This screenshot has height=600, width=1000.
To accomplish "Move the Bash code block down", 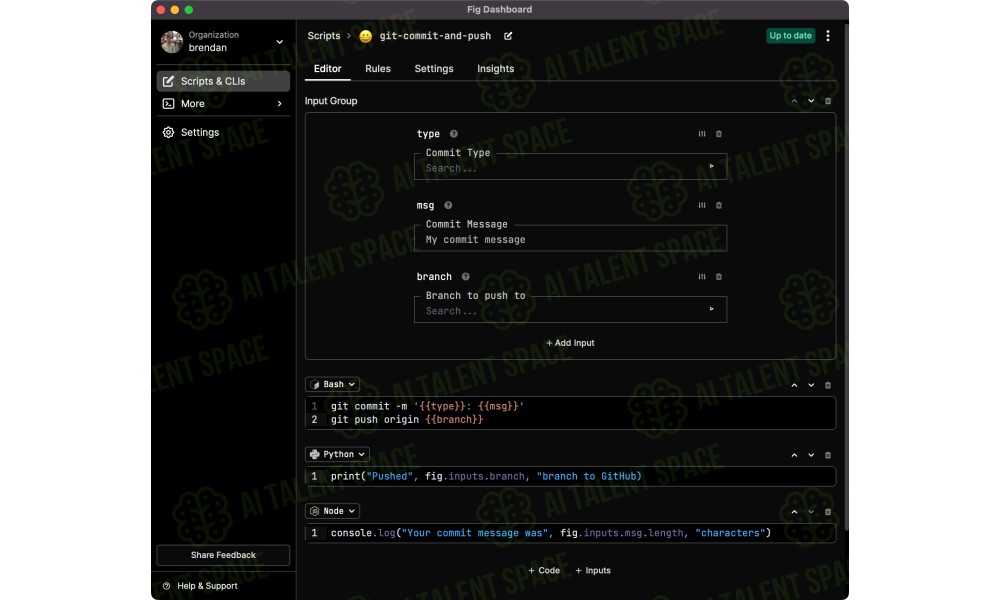I will (811, 385).
